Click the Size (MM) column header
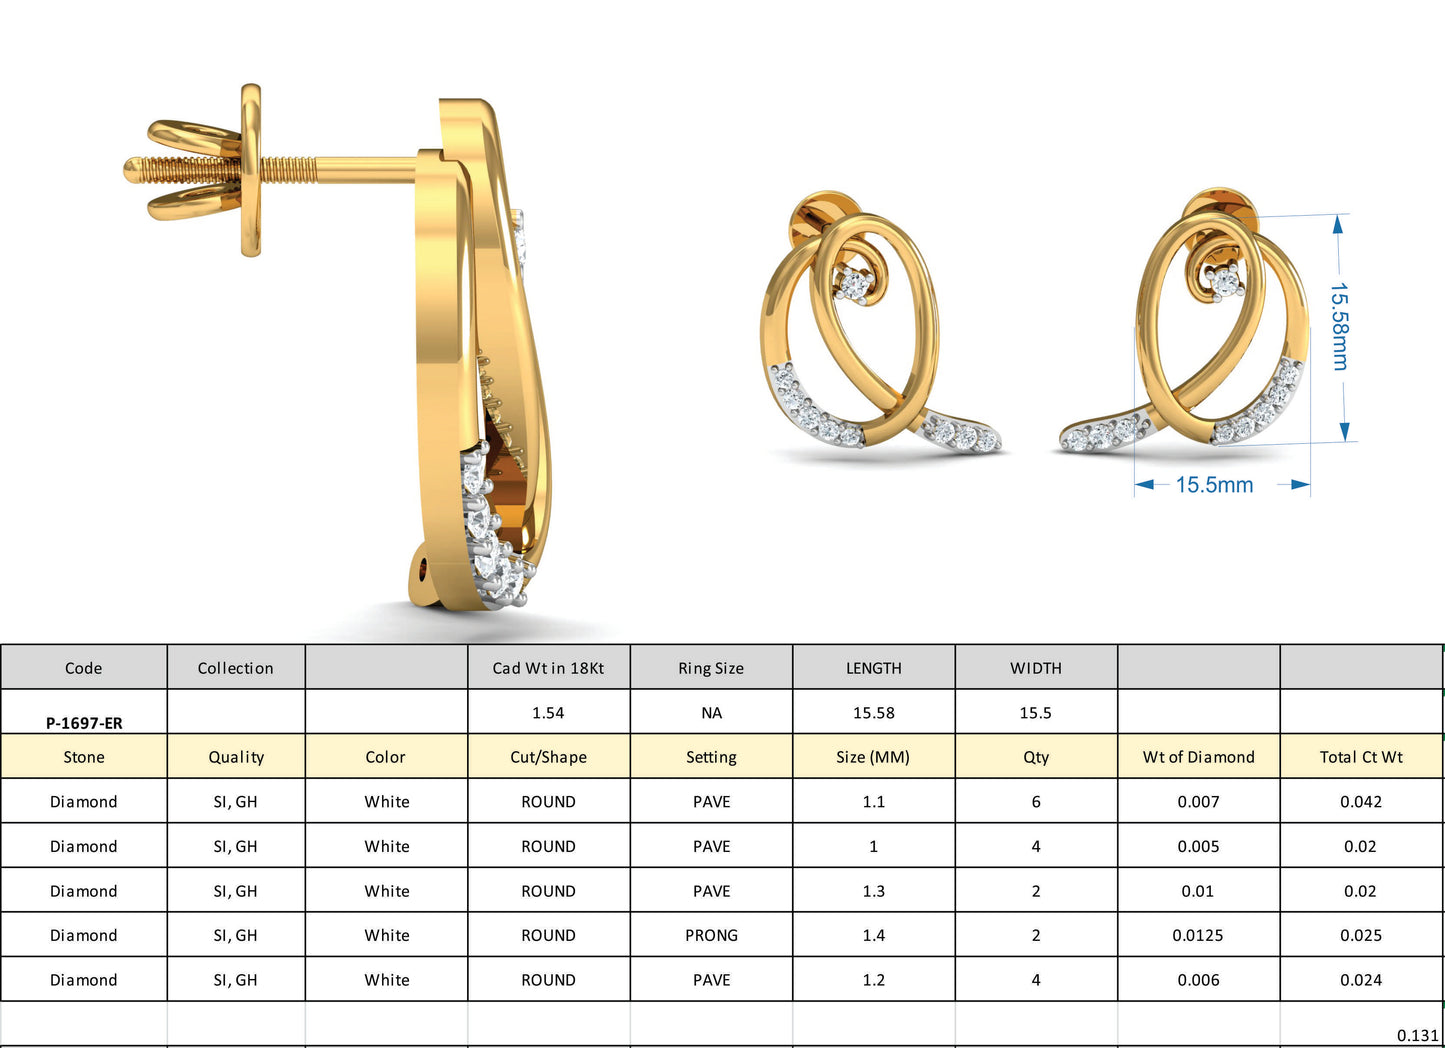 pos(874,757)
